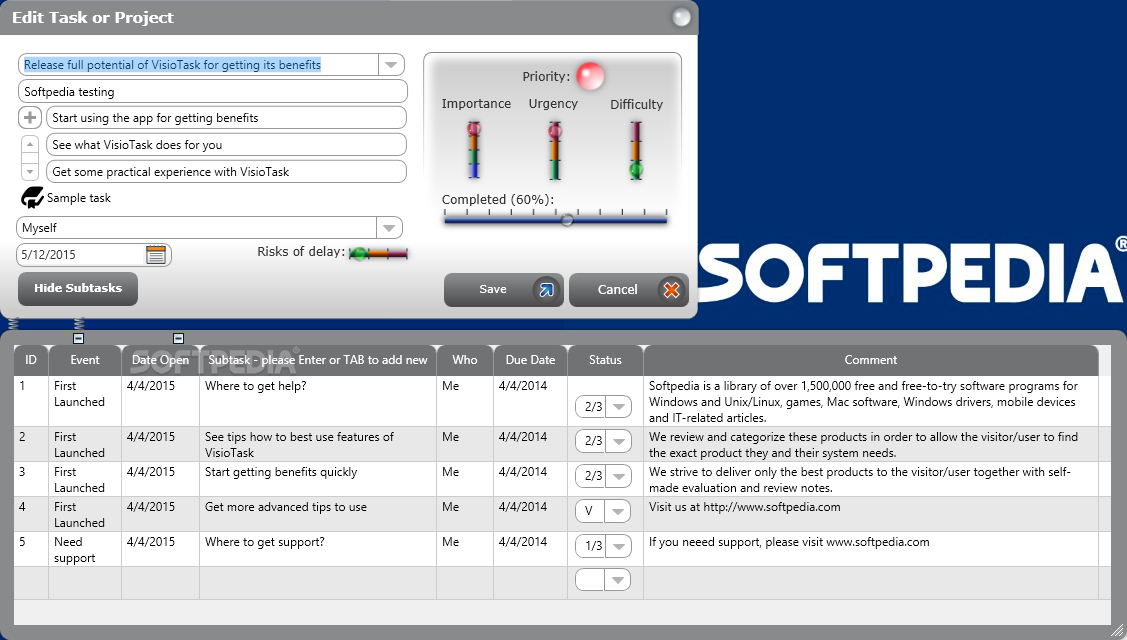Image resolution: width=1127 pixels, height=640 pixels.
Task: Click subtask 'Get more advanced tips to use'
Action: coord(286,507)
